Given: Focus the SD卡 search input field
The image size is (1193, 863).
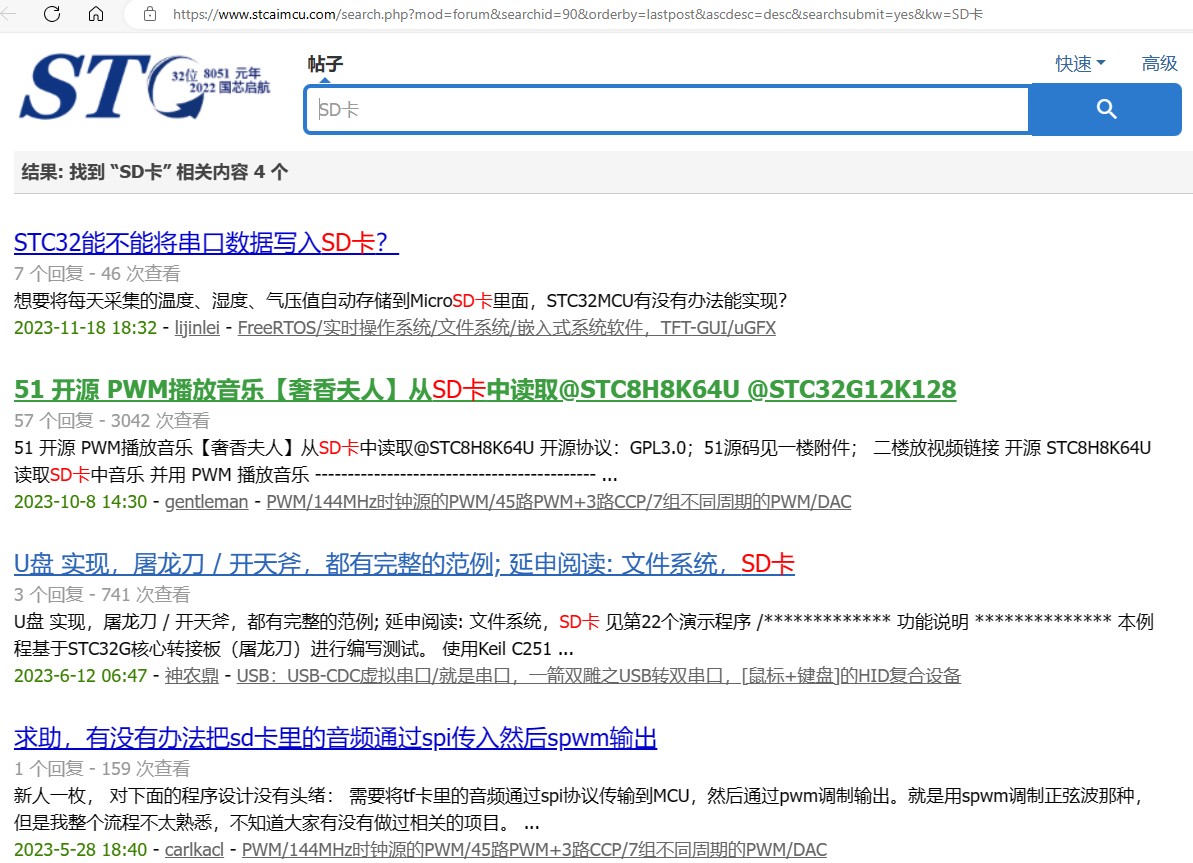Looking at the screenshot, I should click(666, 110).
